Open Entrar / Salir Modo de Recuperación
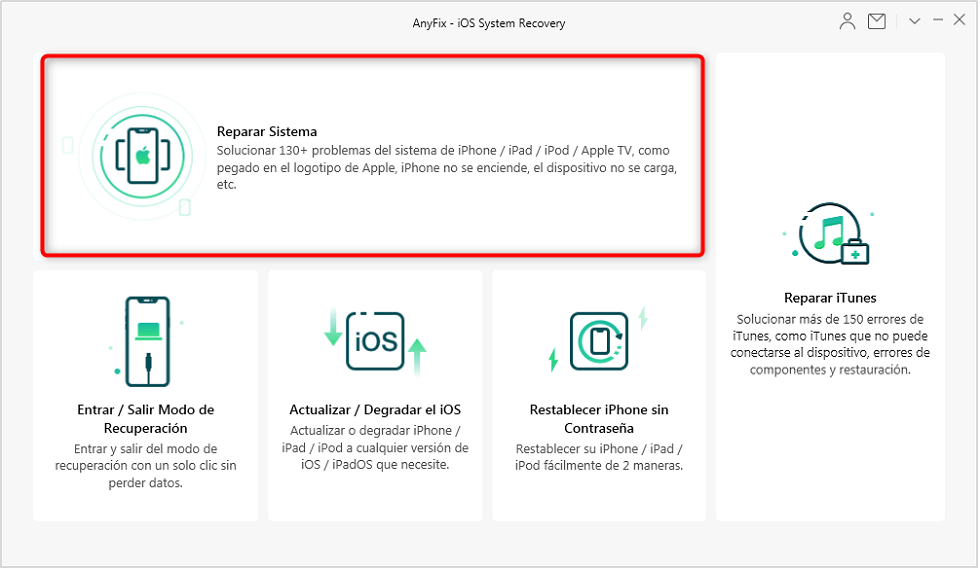The width and height of the screenshot is (980, 568). pyautogui.click(x=146, y=419)
